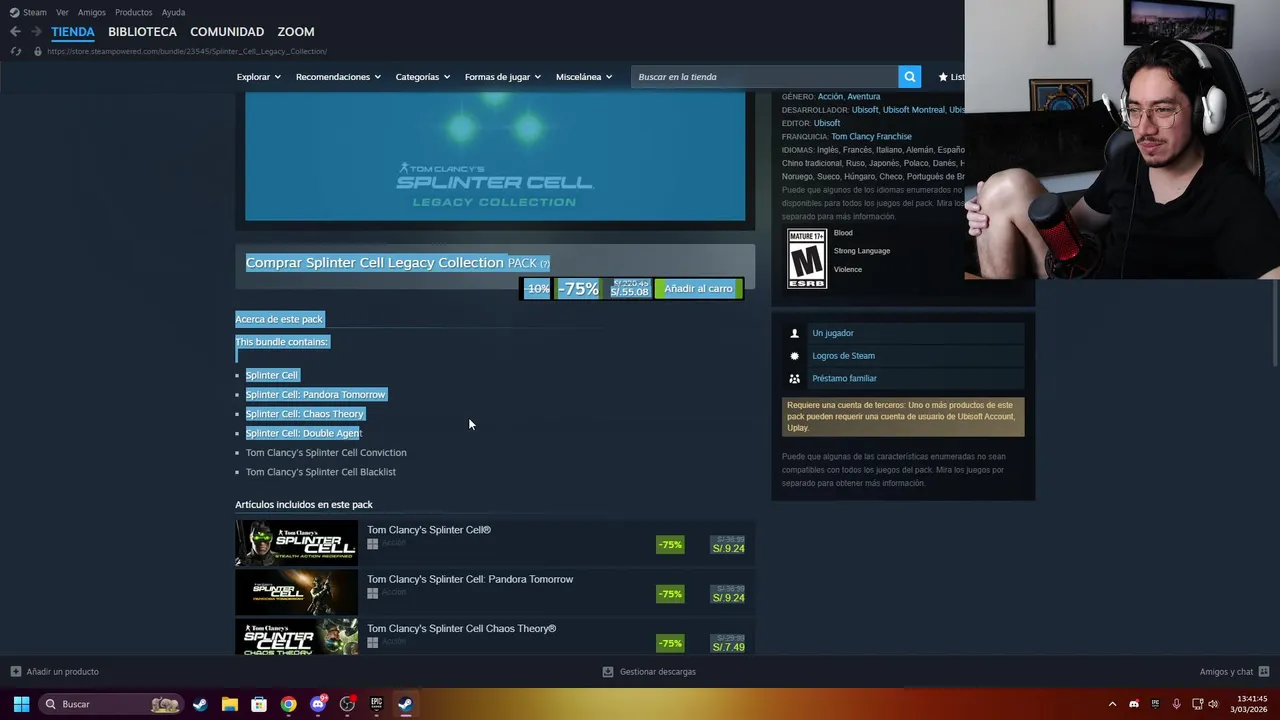Open the Productos menu
Screen dimensions: 1280x720
tap(134, 12)
